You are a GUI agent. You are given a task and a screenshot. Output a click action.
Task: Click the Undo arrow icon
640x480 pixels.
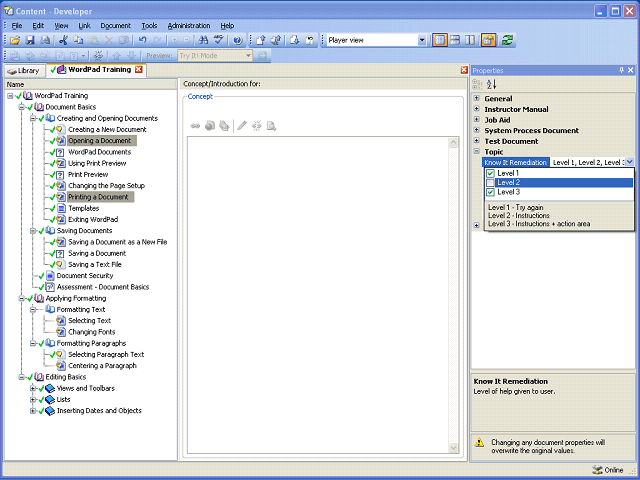point(142,40)
